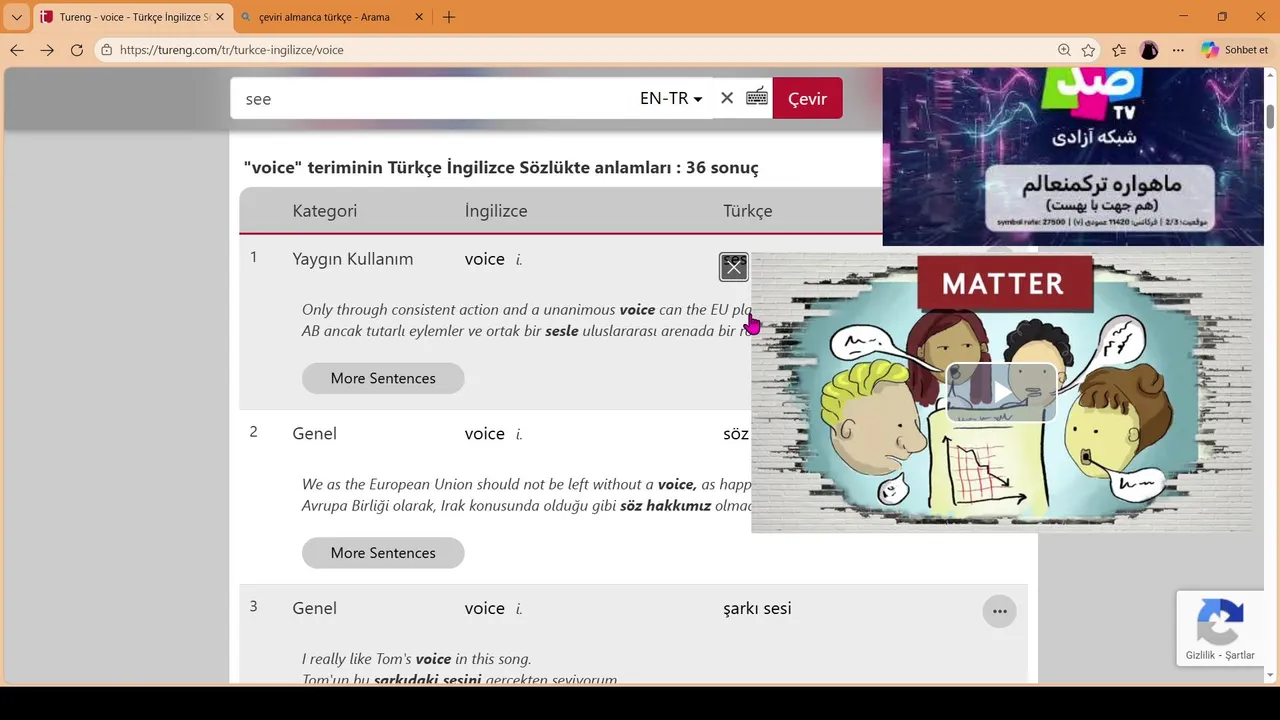Focus the search field containing 'see'
This screenshot has width=1280, height=720.
pyautogui.click(x=430, y=98)
